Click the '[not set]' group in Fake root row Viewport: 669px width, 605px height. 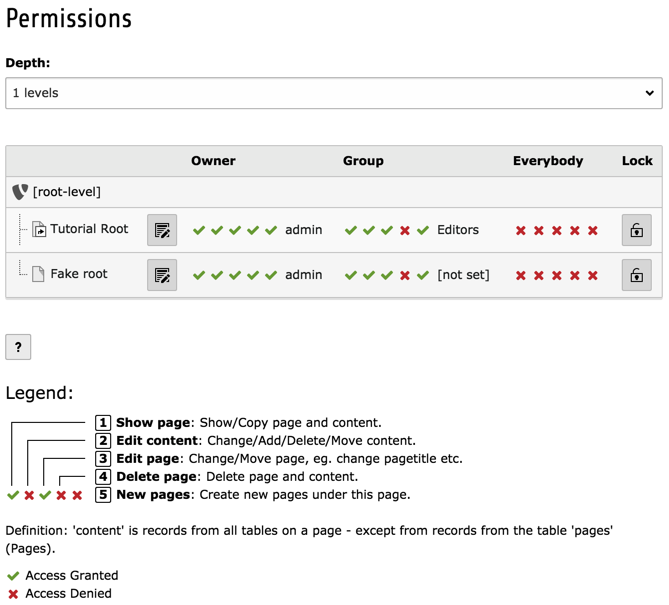(463, 275)
